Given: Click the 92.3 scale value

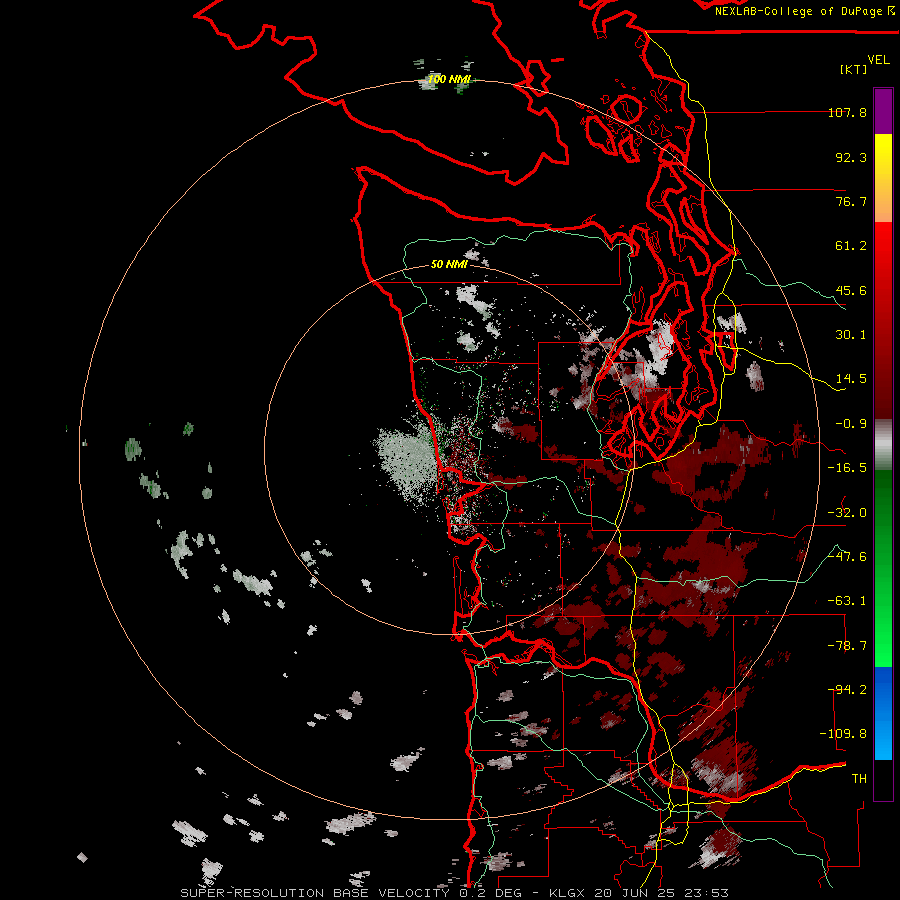Looking at the screenshot, I should click(x=851, y=157).
